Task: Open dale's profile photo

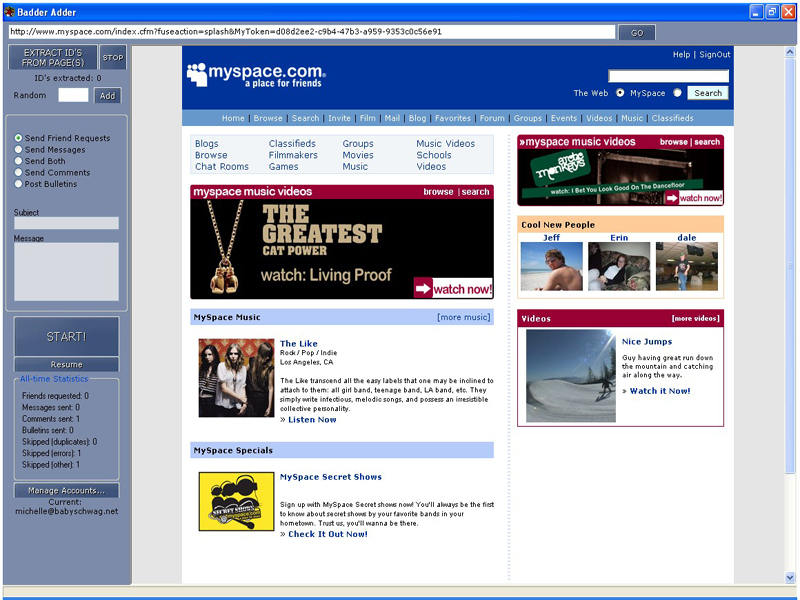Action: point(687,266)
